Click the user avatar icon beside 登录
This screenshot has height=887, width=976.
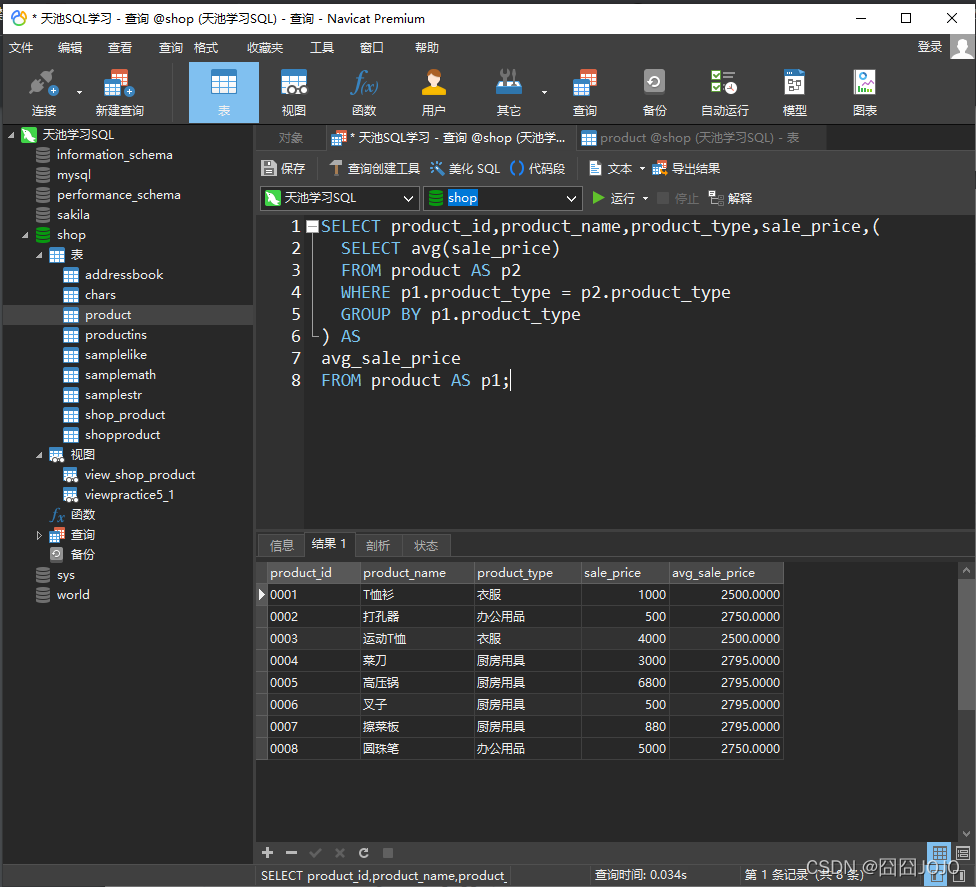tap(962, 47)
